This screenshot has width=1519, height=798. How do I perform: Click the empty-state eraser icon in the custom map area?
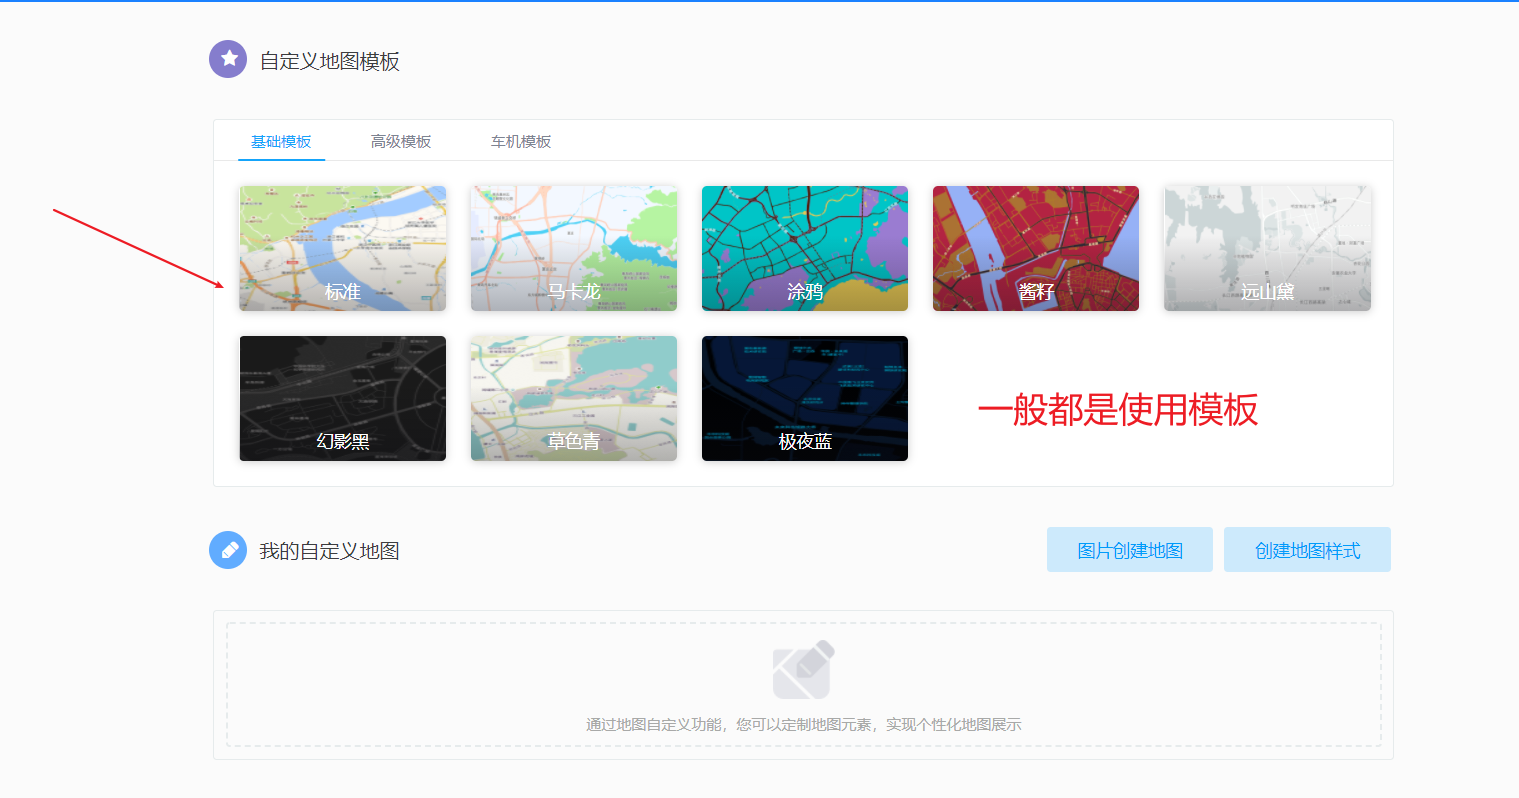[x=803, y=669]
